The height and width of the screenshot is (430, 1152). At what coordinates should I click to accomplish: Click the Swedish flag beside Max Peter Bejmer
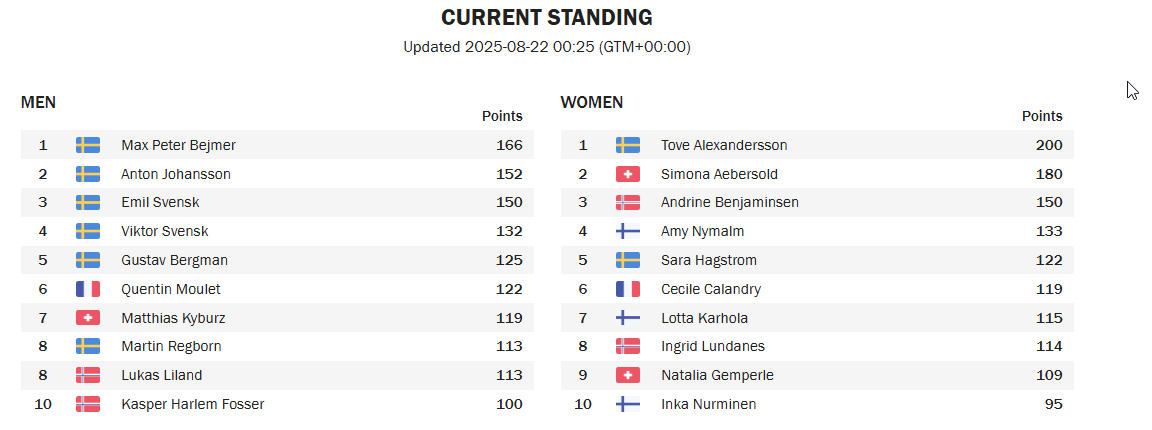click(87, 145)
